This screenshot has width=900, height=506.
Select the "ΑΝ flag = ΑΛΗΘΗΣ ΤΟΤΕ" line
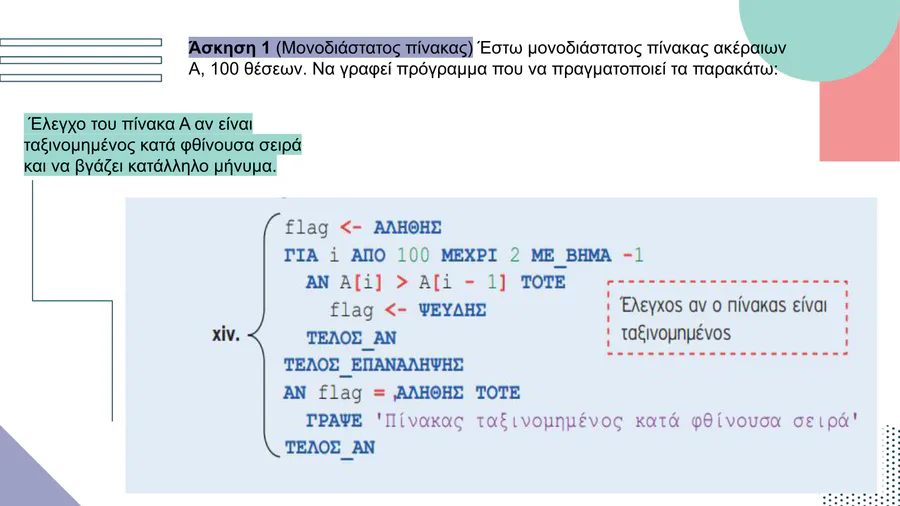402,392
